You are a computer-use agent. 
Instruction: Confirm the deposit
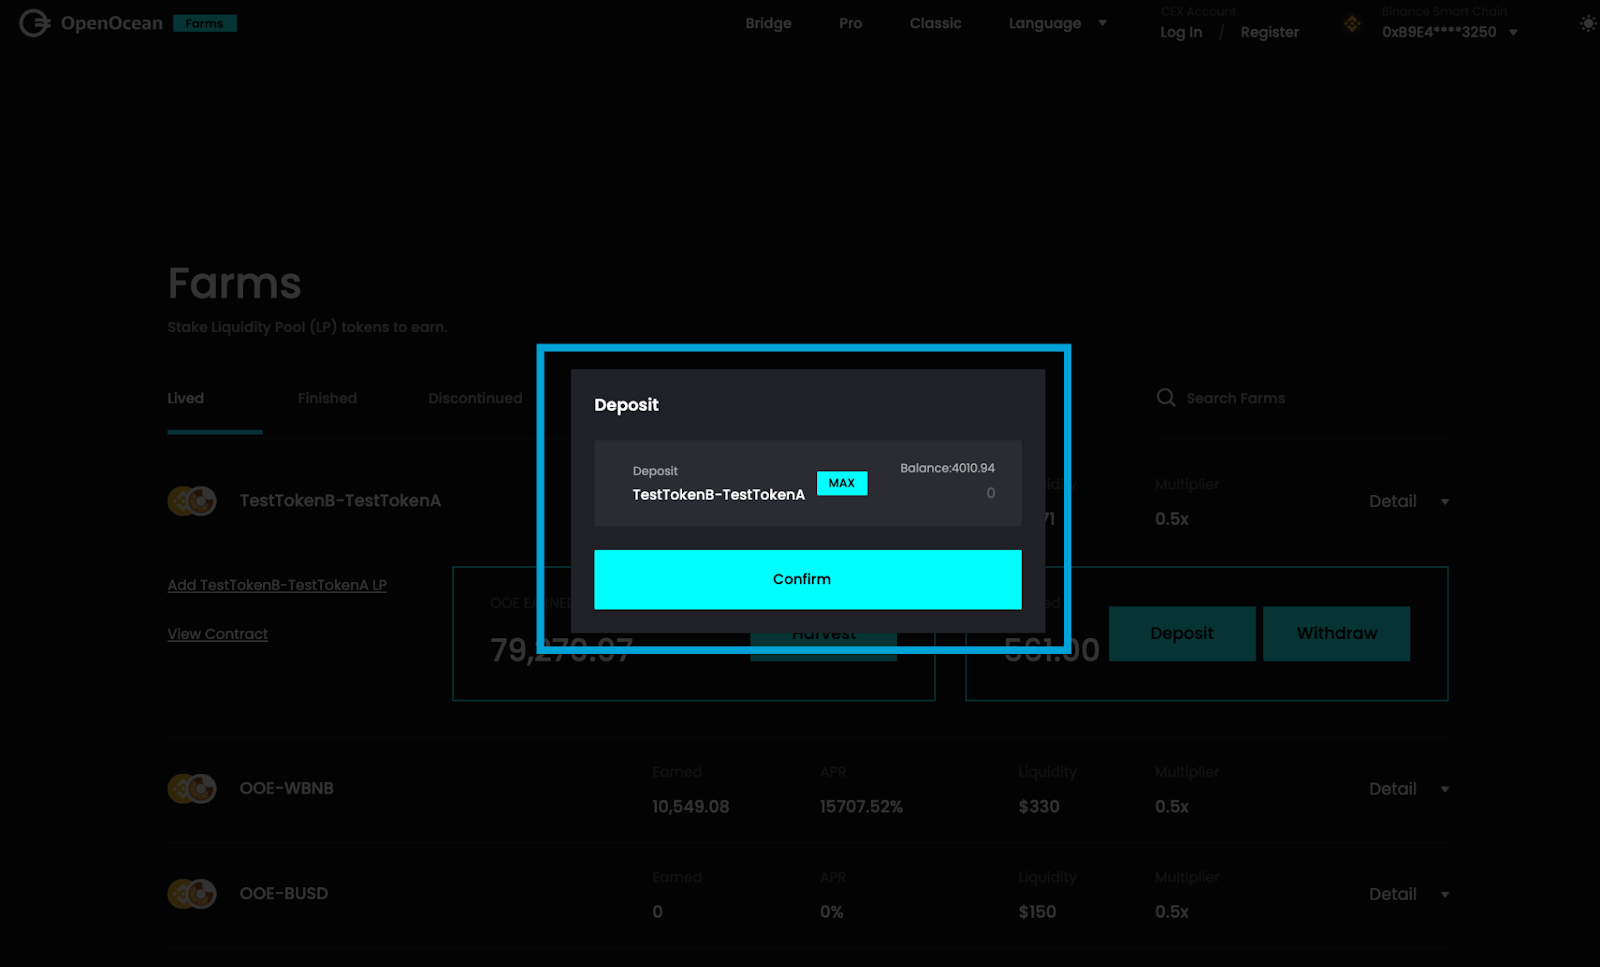click(808, 579)
